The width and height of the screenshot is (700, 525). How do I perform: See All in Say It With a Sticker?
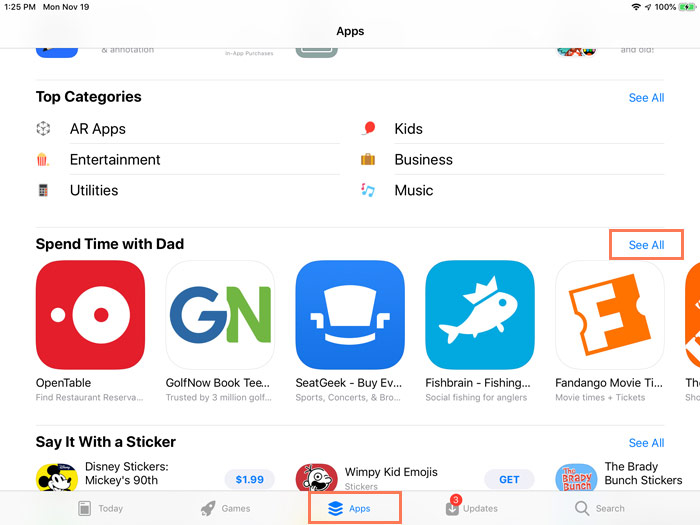click(x=646, y=443)
